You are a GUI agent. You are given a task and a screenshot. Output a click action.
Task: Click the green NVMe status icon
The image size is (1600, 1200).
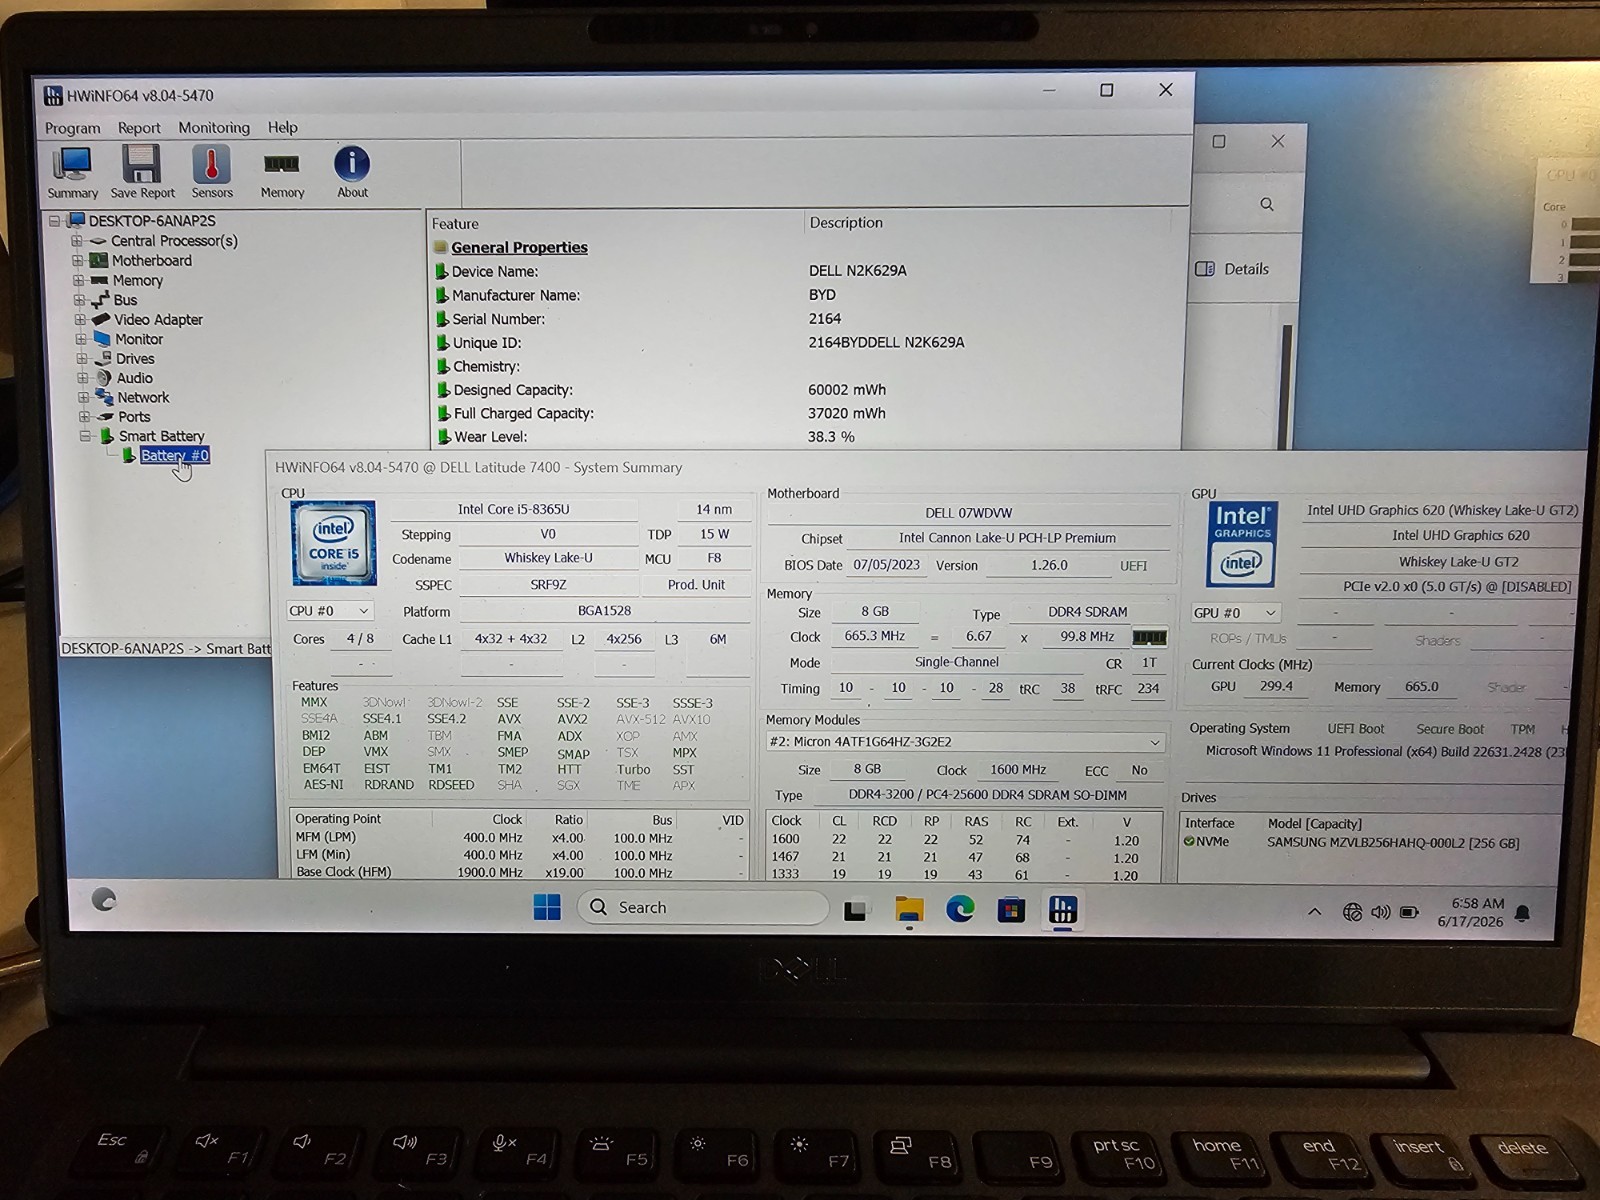coord(1189,842)
